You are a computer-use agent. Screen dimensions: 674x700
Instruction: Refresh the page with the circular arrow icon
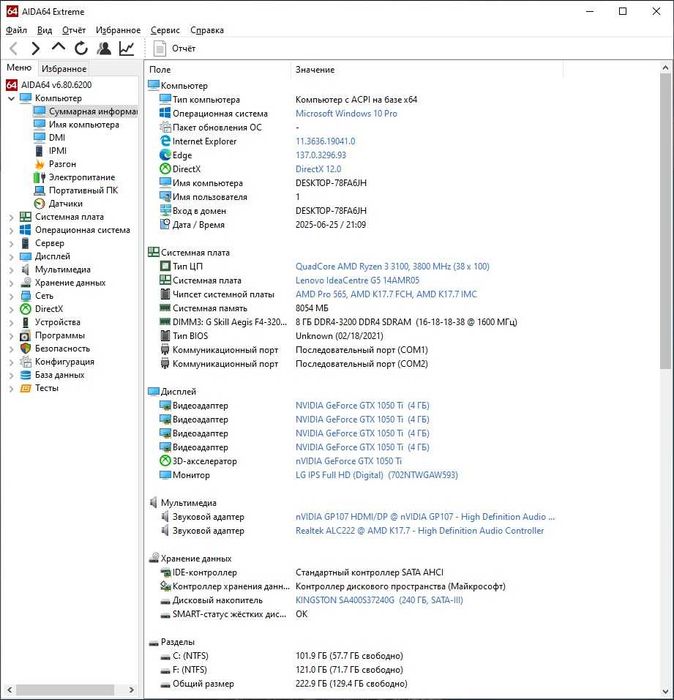pos(81,48)
